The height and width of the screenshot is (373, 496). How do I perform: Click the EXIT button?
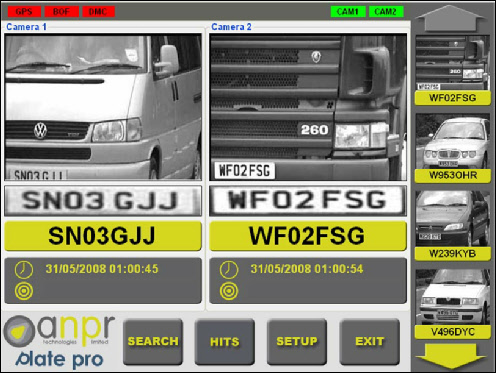(370, 342)
